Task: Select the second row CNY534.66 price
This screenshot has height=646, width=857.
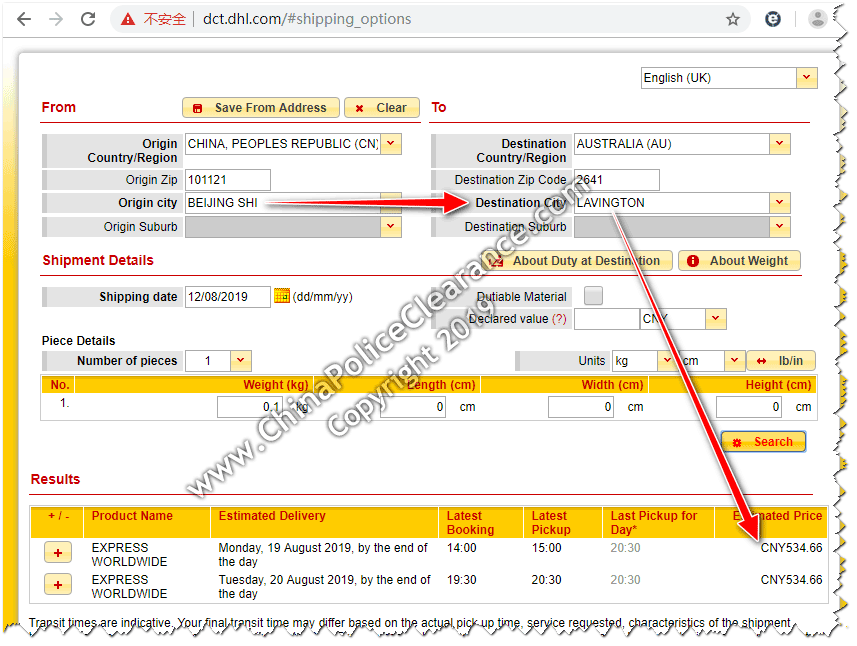Action: (791, 580)
